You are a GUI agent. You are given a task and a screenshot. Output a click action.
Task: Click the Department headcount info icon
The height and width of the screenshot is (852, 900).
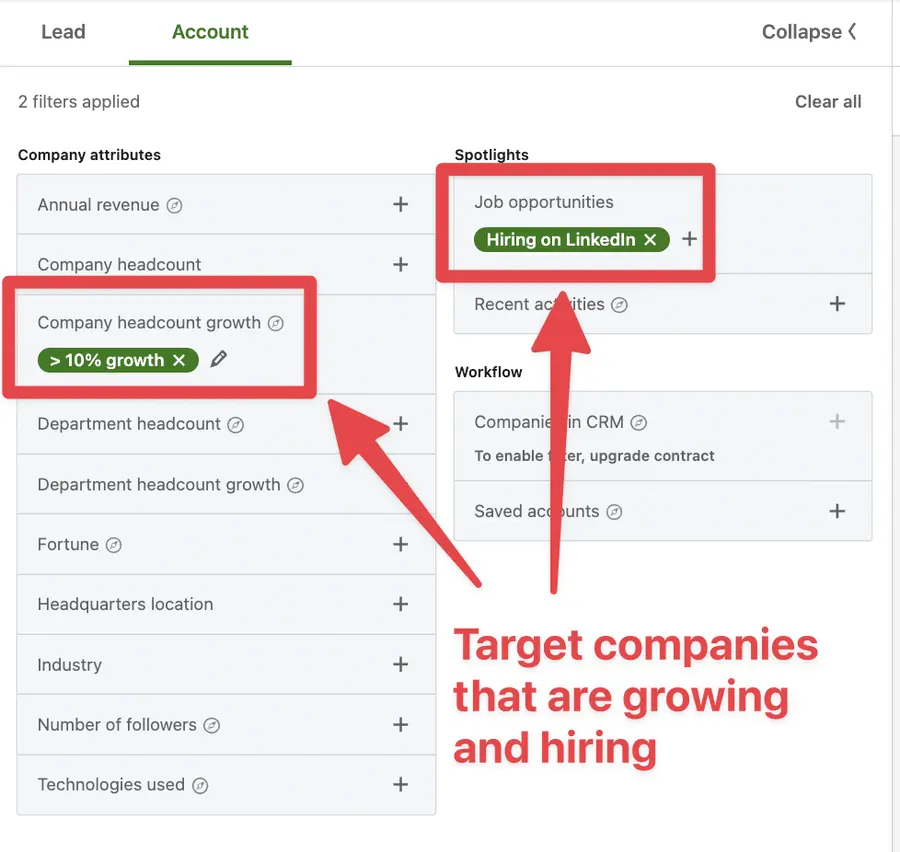(235, 424)
